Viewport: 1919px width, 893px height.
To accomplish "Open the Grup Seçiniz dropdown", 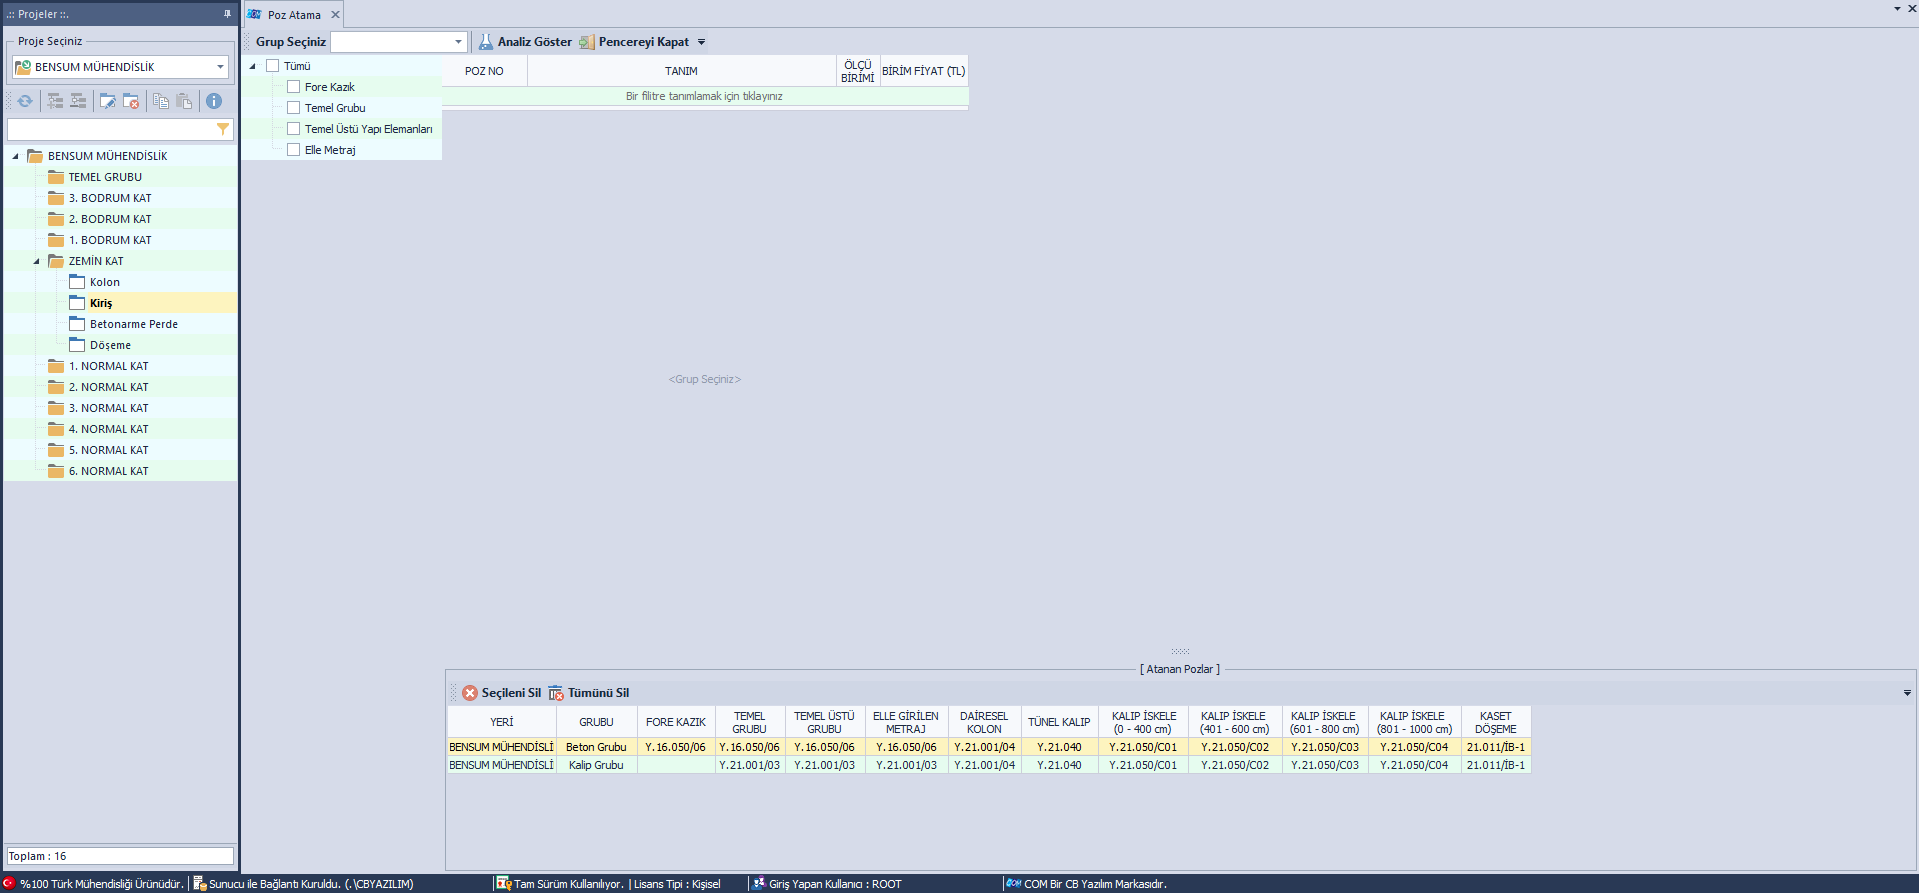I will [x=458, y=42].
